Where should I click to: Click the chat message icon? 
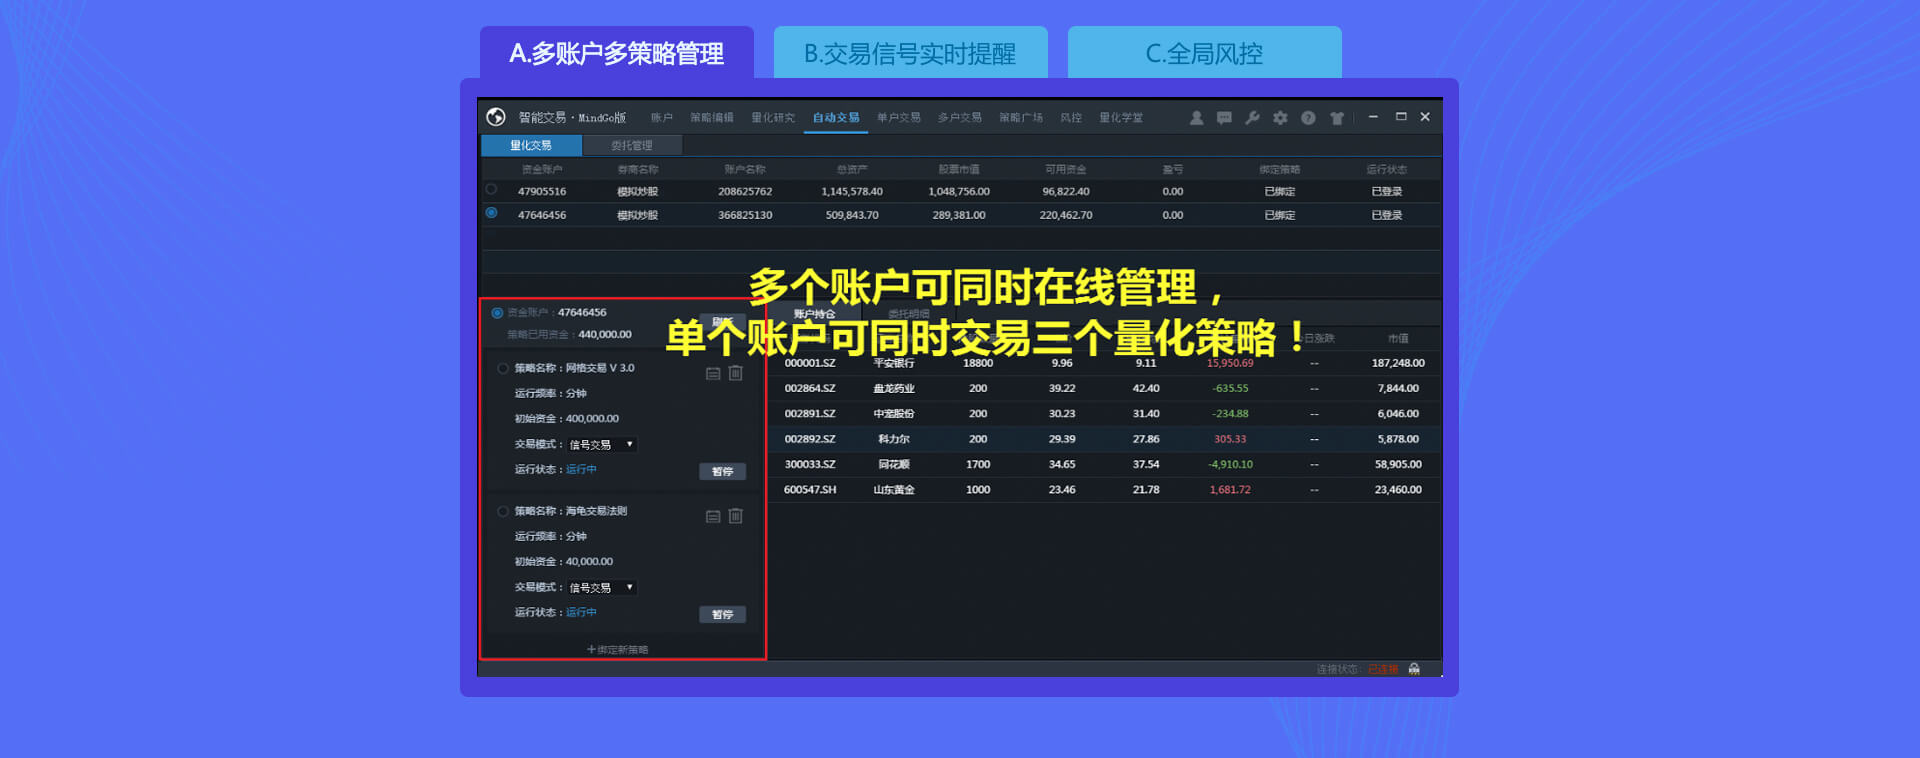click(1224, 118)
